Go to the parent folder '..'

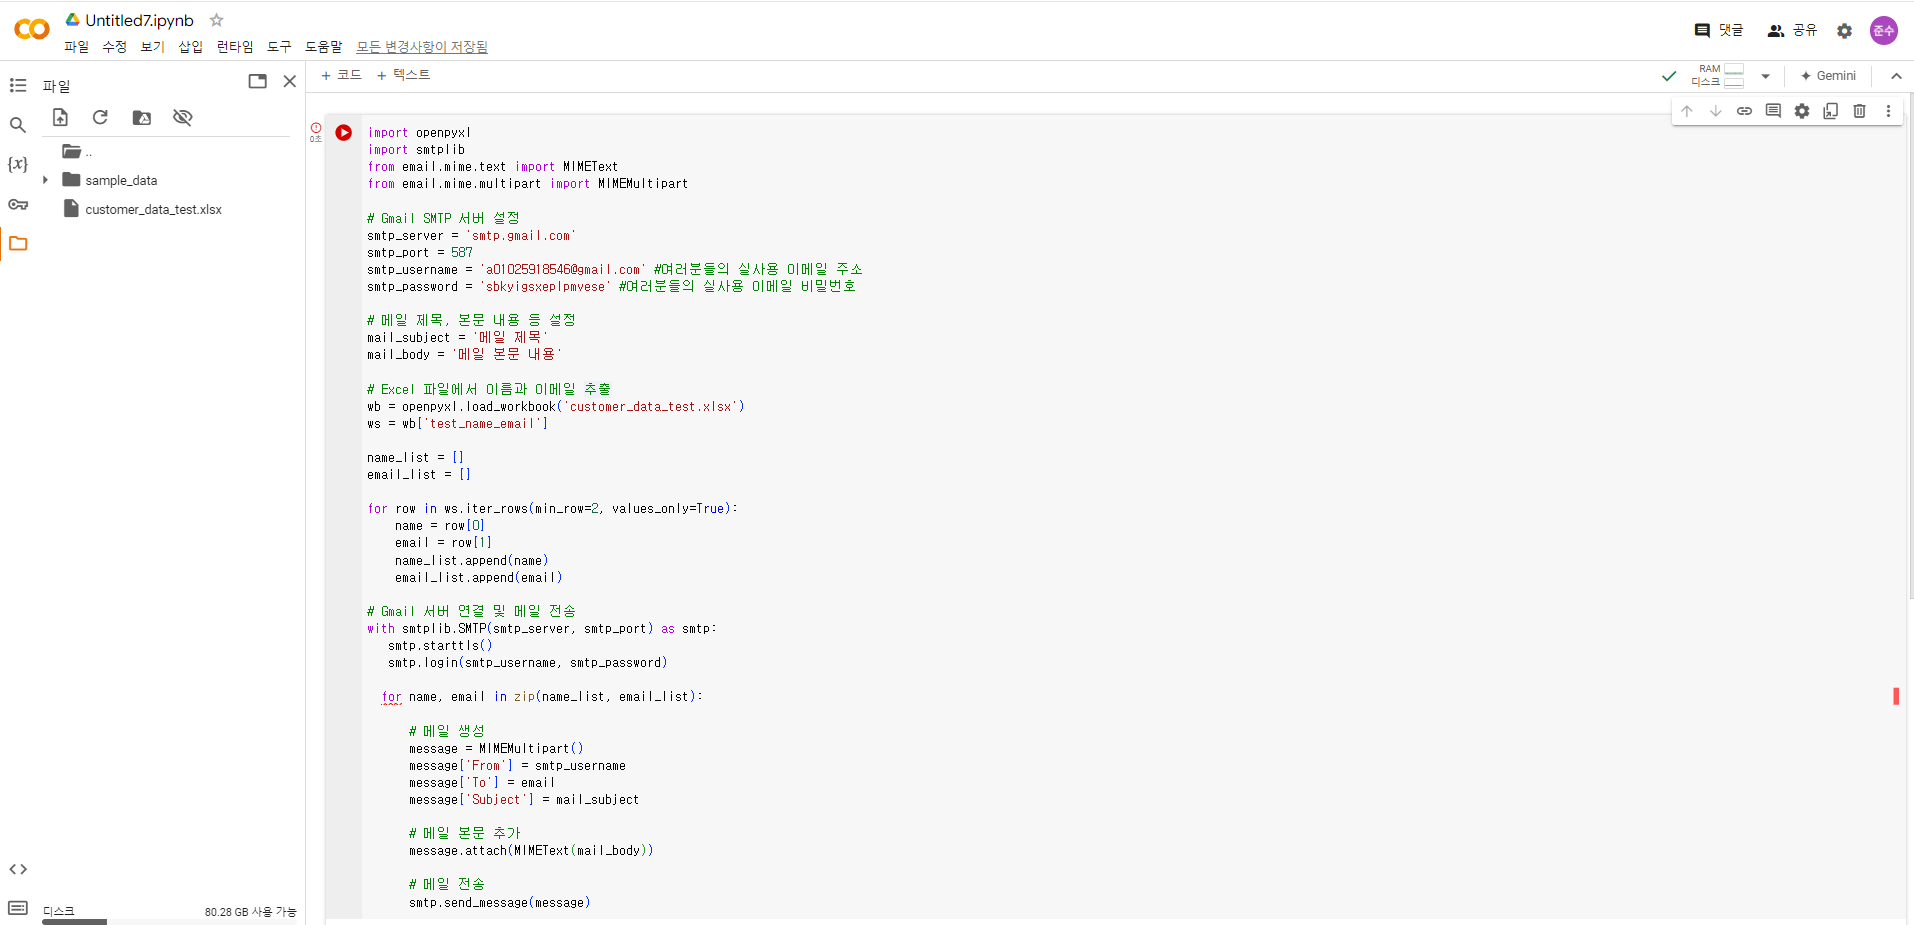click(77, 152)
